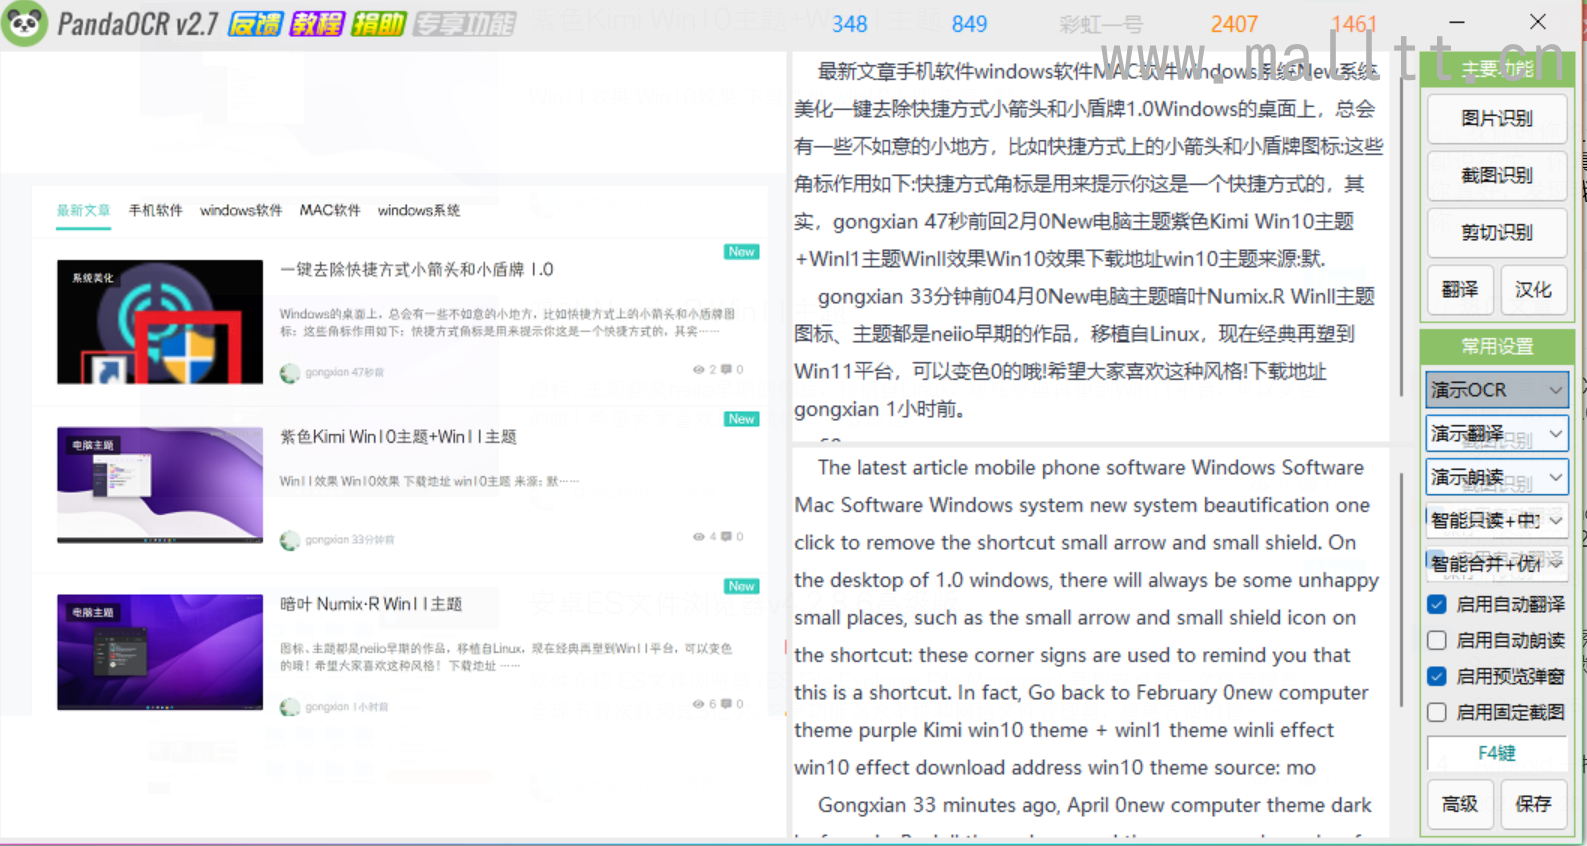Click the 截图识别 screenshot recognition button

(x=1496, y=175)
